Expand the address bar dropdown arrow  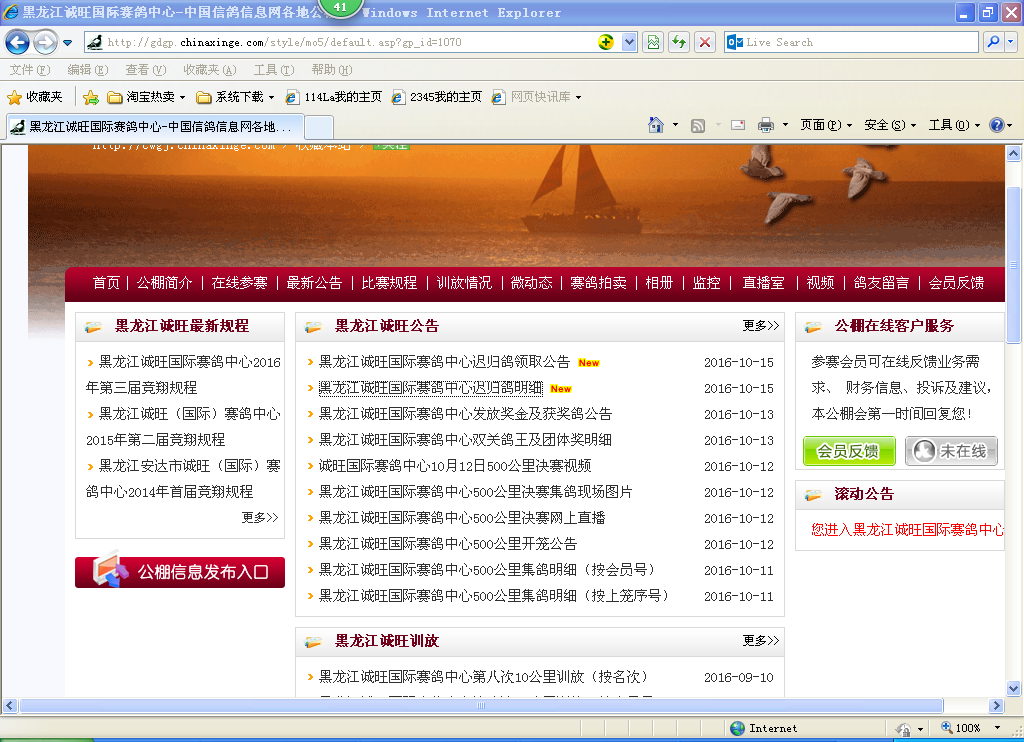click(629, 42)
